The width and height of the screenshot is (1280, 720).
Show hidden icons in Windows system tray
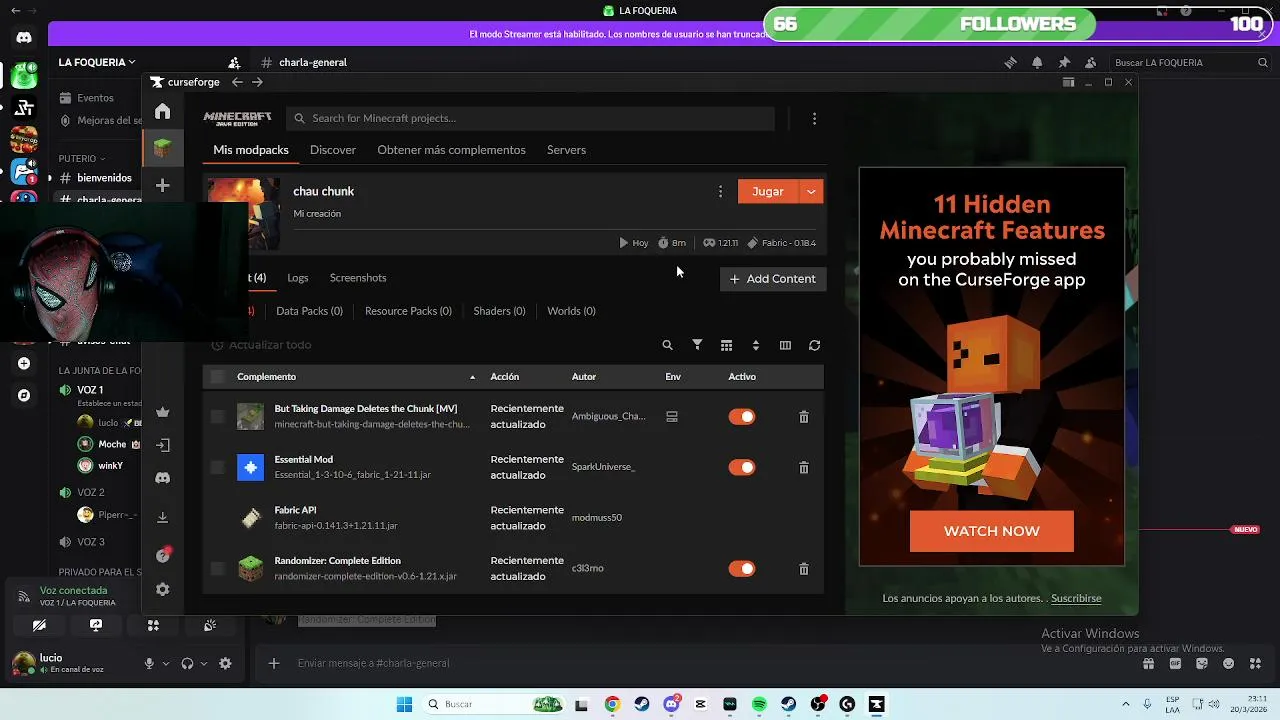(x=1126, y=704)
